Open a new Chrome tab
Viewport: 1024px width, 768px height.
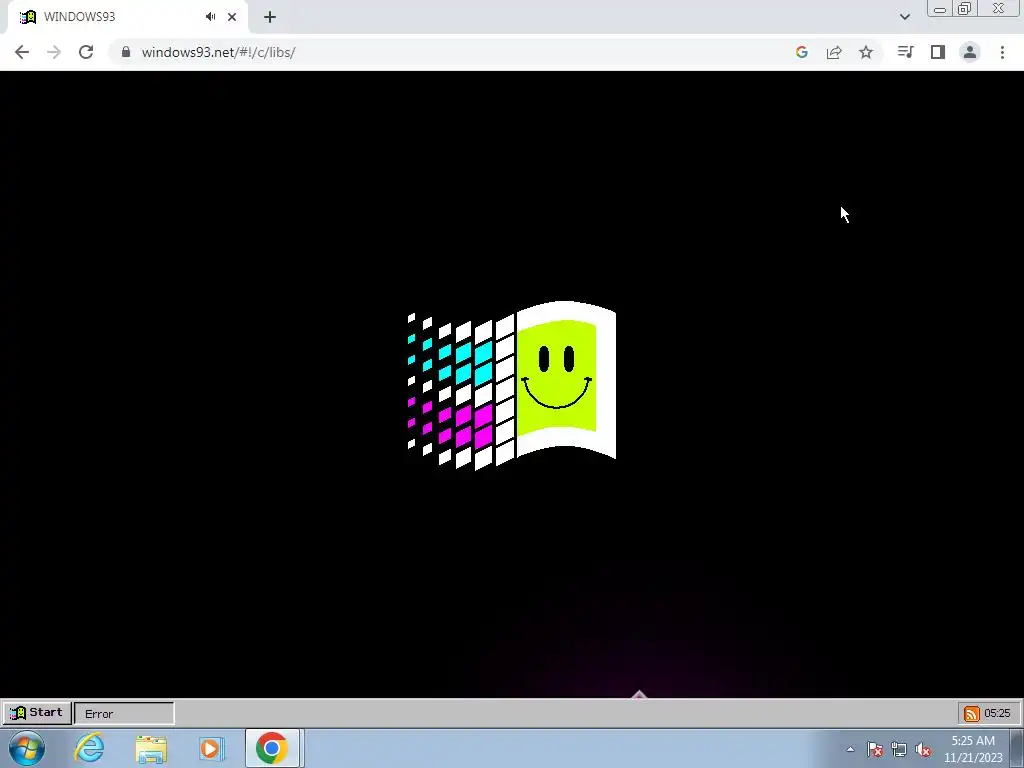(270, 17)
